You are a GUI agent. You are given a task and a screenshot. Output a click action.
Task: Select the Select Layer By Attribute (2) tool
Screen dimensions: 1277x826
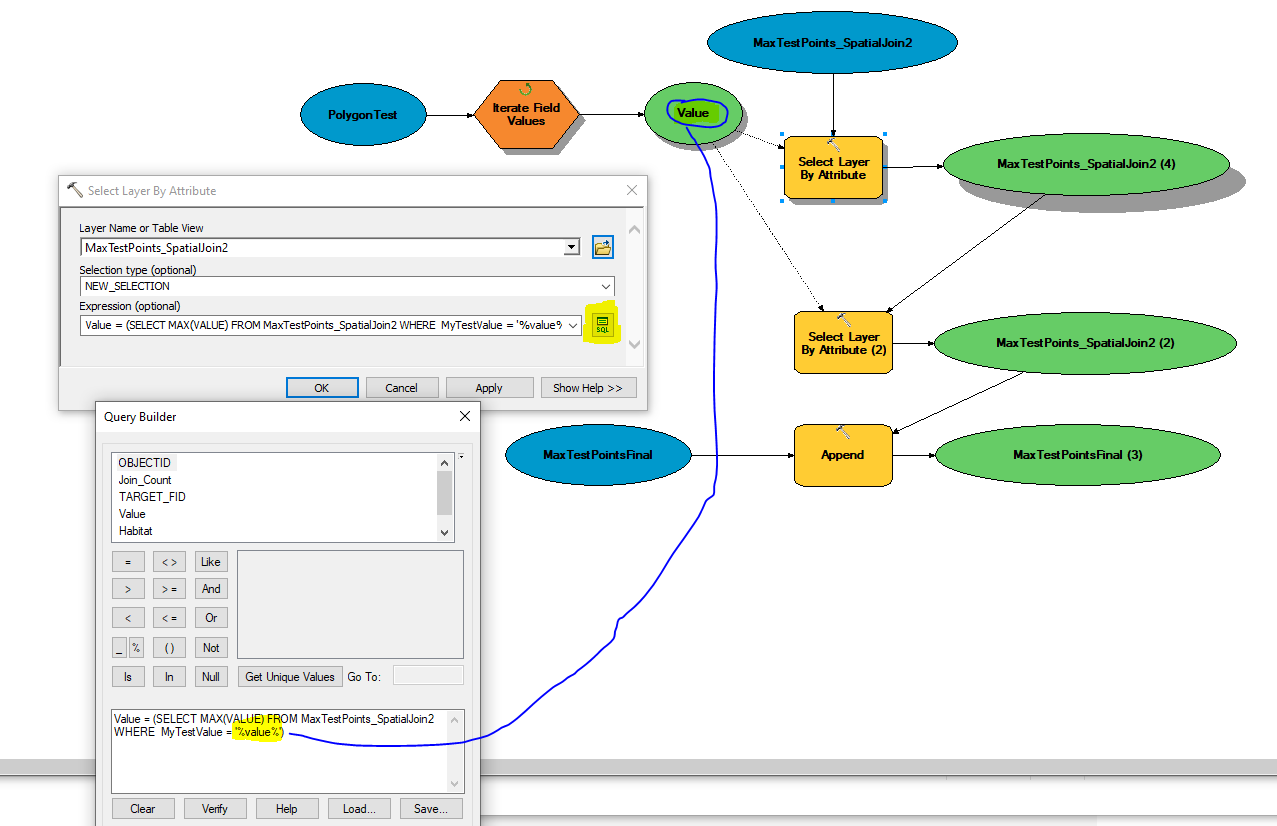pyautogui.click(x=843, y=343)
